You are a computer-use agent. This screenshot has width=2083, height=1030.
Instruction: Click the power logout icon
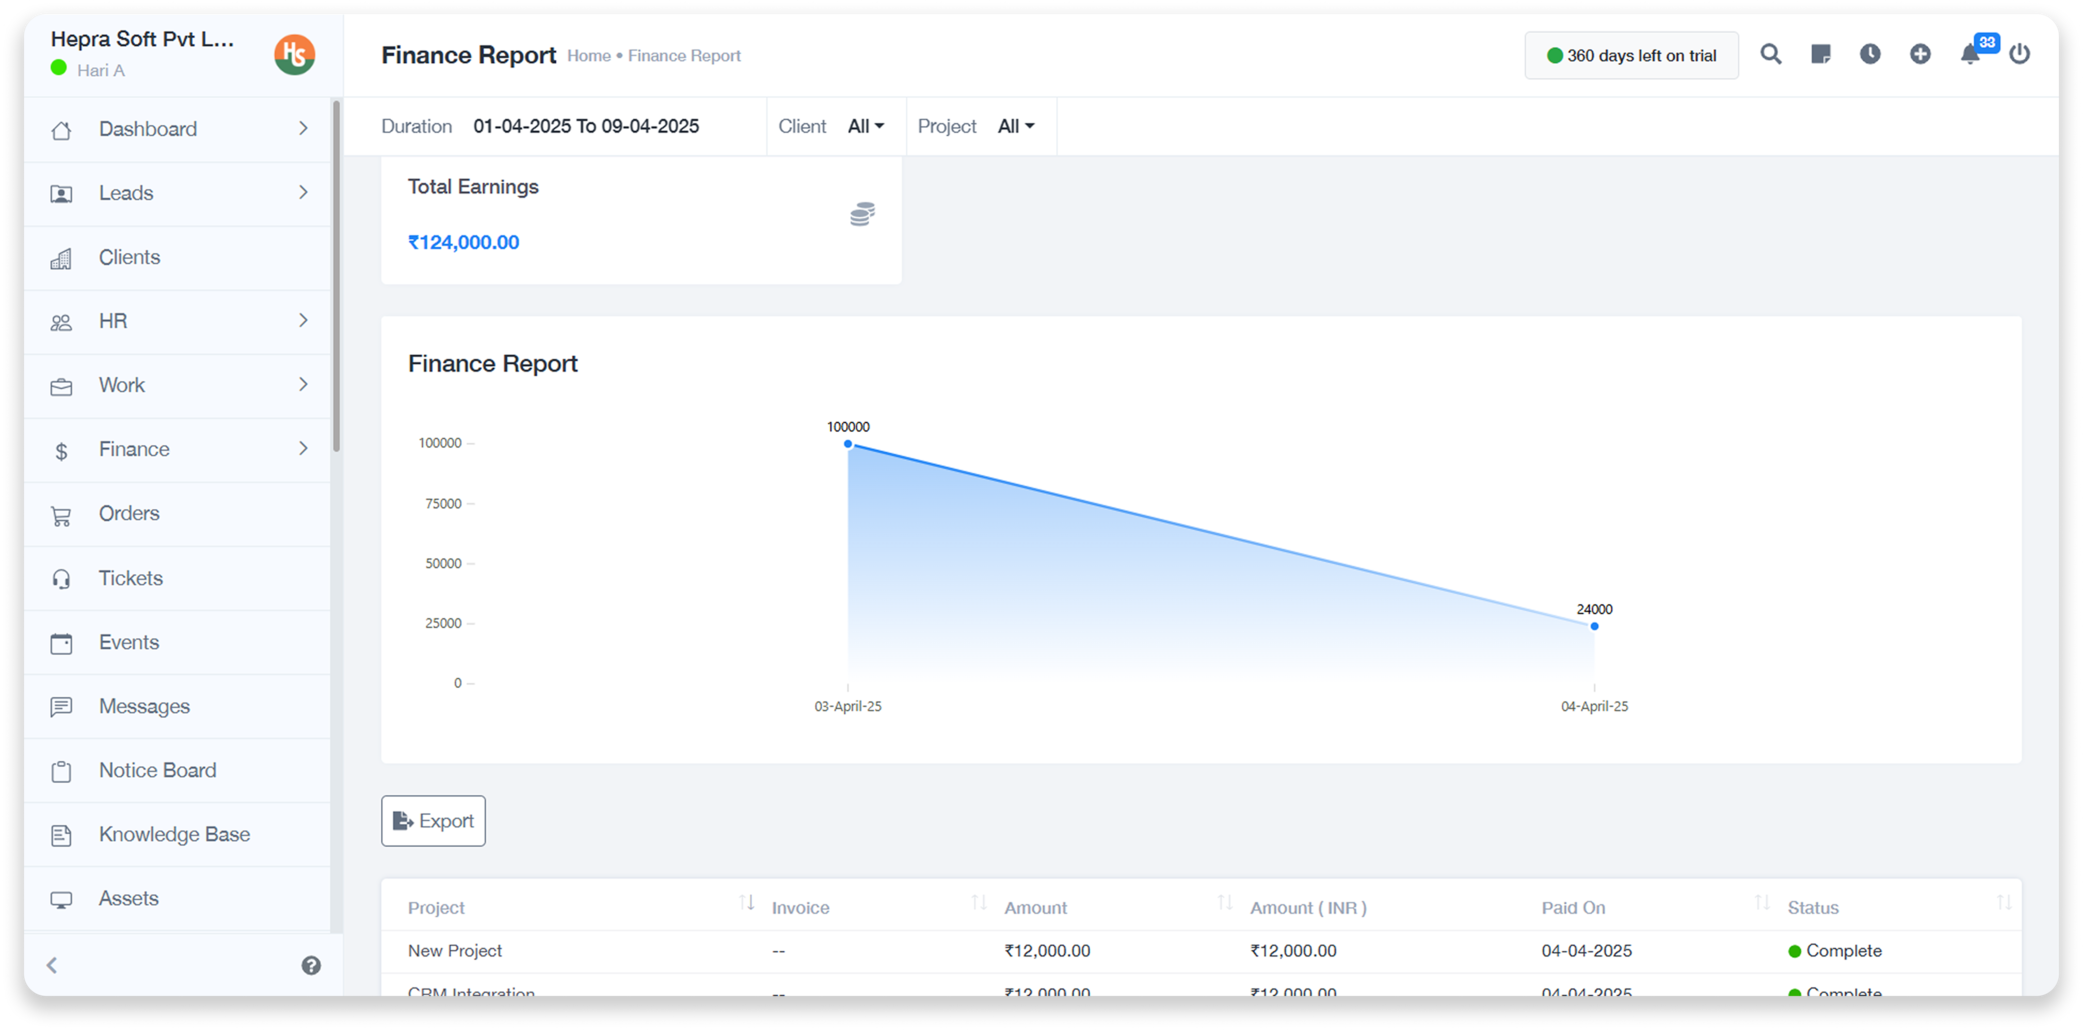(x=2019, y=55)
